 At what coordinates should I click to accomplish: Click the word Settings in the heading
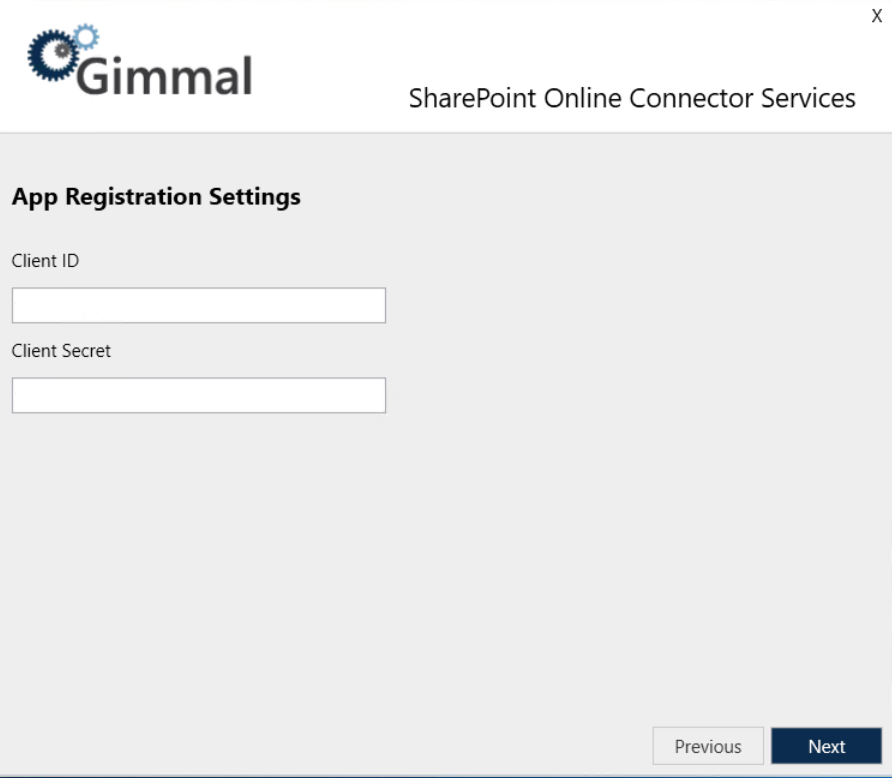coord(254,197)
